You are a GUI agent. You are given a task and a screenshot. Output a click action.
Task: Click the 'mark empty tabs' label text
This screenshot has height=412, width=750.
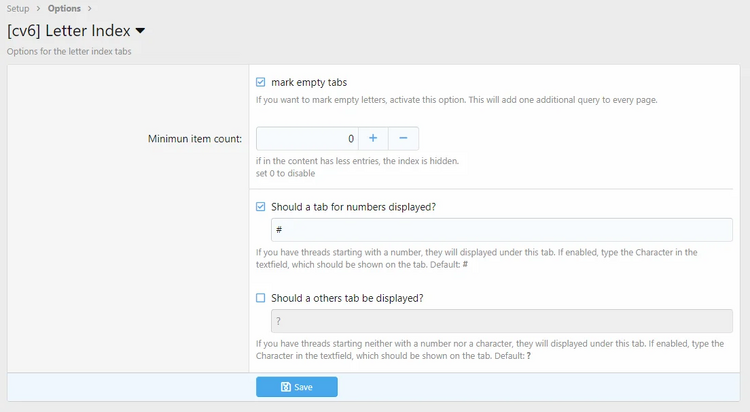(x=309, y=82)
